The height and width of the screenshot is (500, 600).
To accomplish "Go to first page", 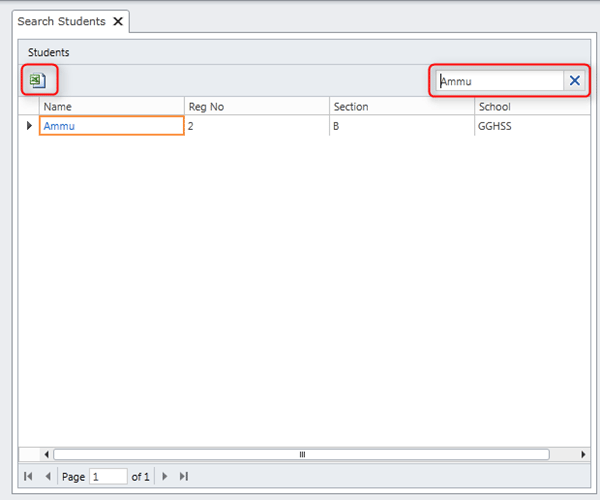I will 28,476.
